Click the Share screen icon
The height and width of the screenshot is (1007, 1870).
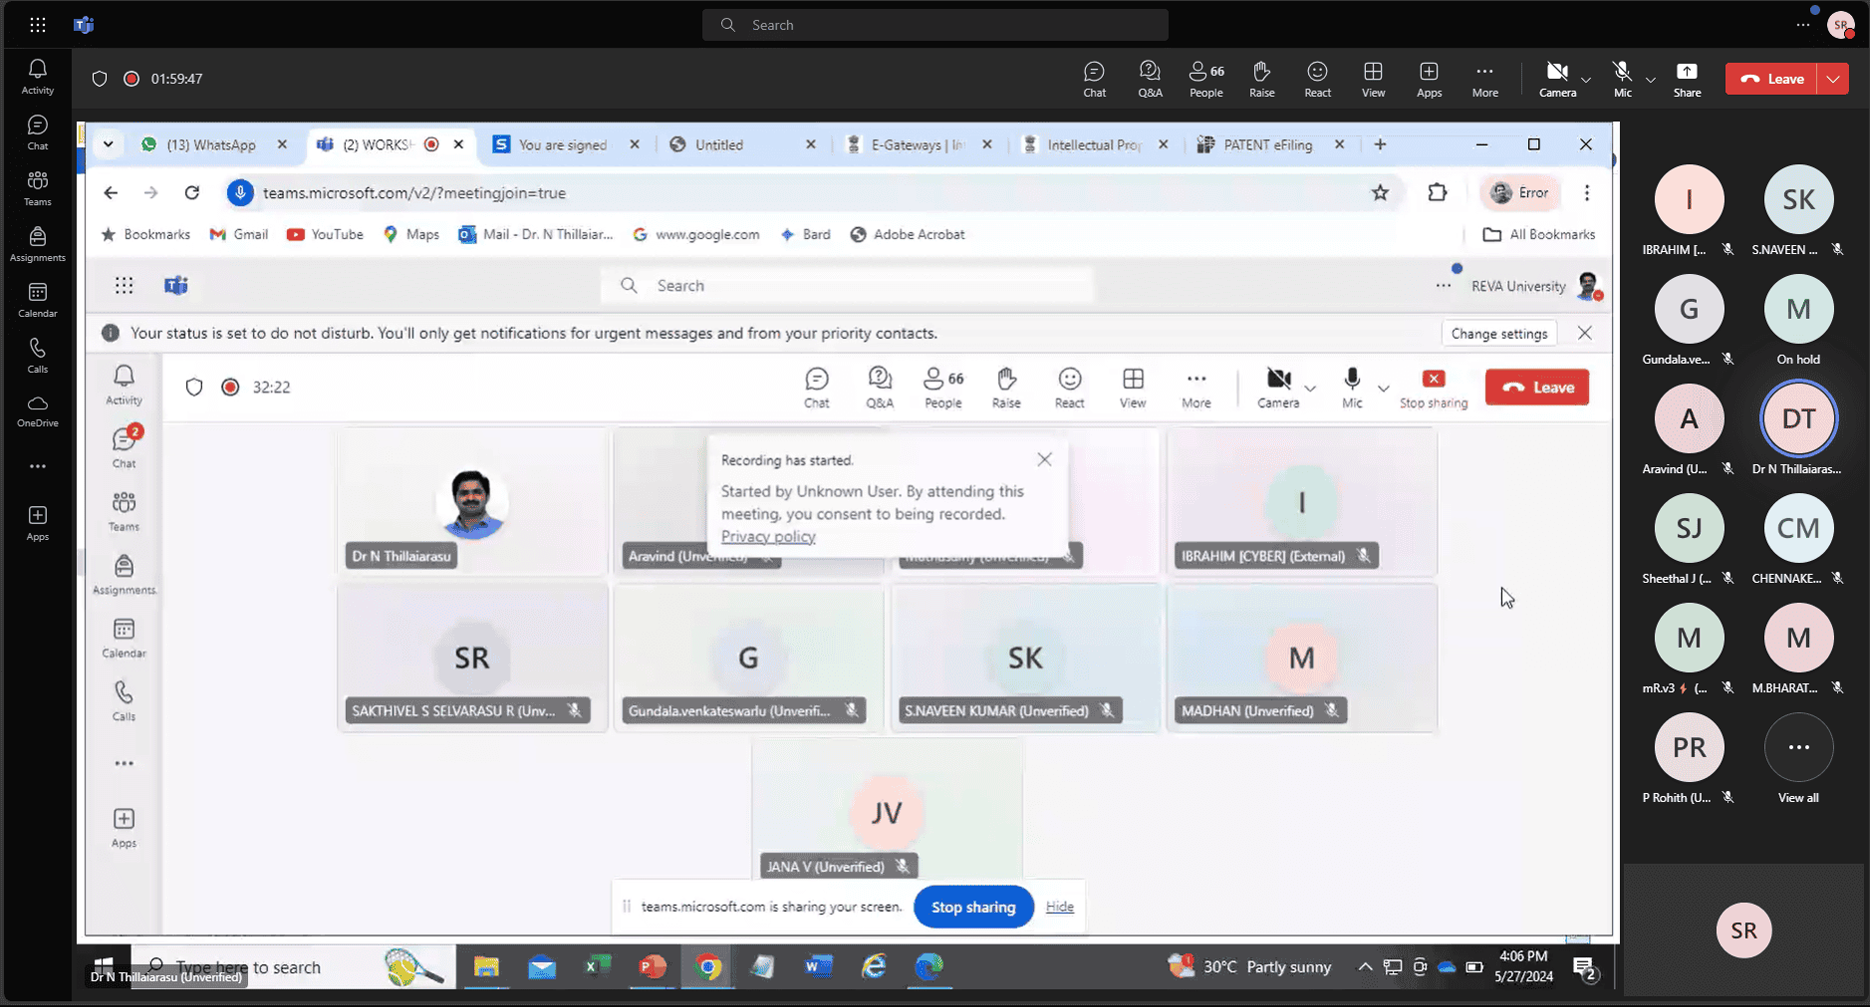pos(1686,79)
